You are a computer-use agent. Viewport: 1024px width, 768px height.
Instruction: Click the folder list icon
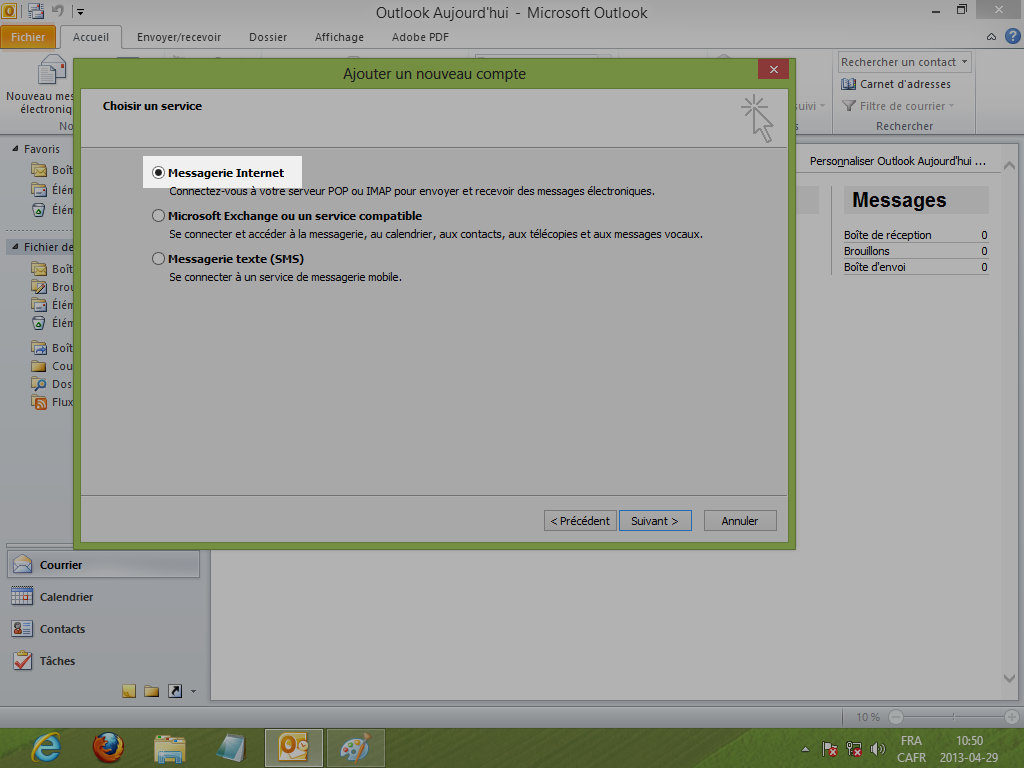tap(152, 692)
